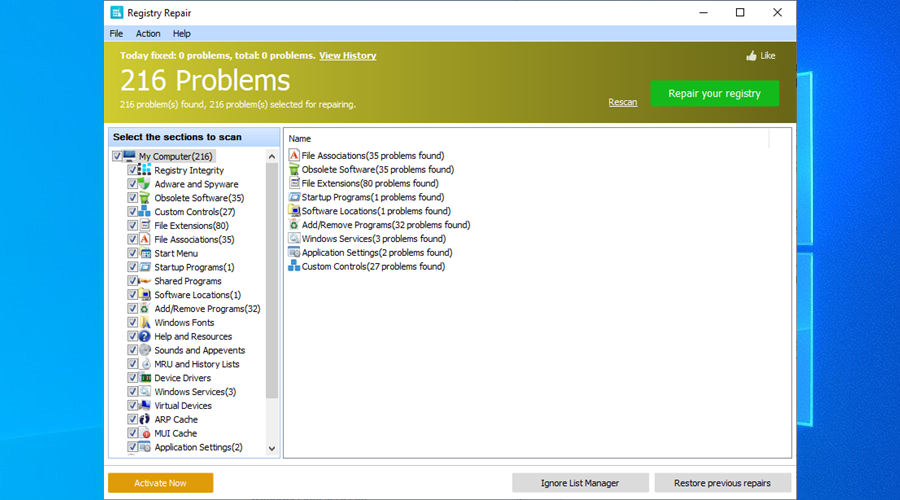
Task: Click the sidebar scroll-down arrow
Action: 271,449
